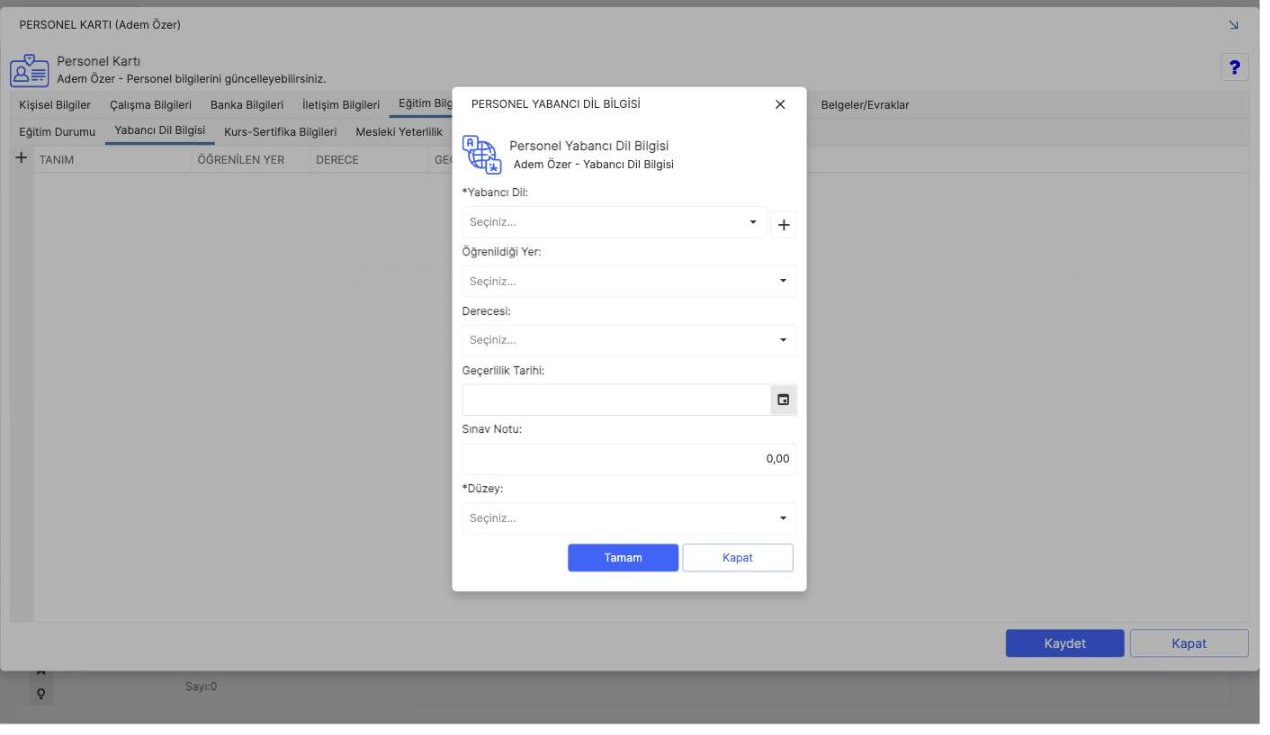1270x735 pixels.
Task: Expand the Yabancı Dil dropdown
Action: click(614, 222)
